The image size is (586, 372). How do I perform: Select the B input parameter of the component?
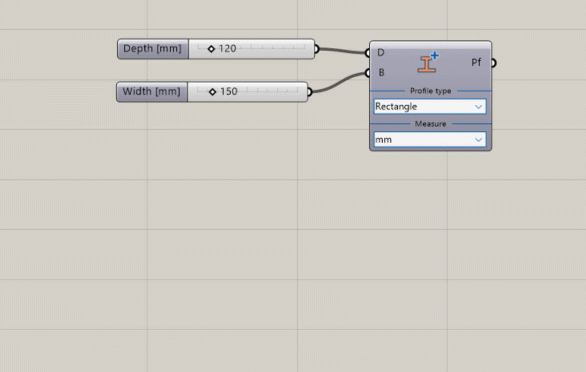tap(381, 73)
